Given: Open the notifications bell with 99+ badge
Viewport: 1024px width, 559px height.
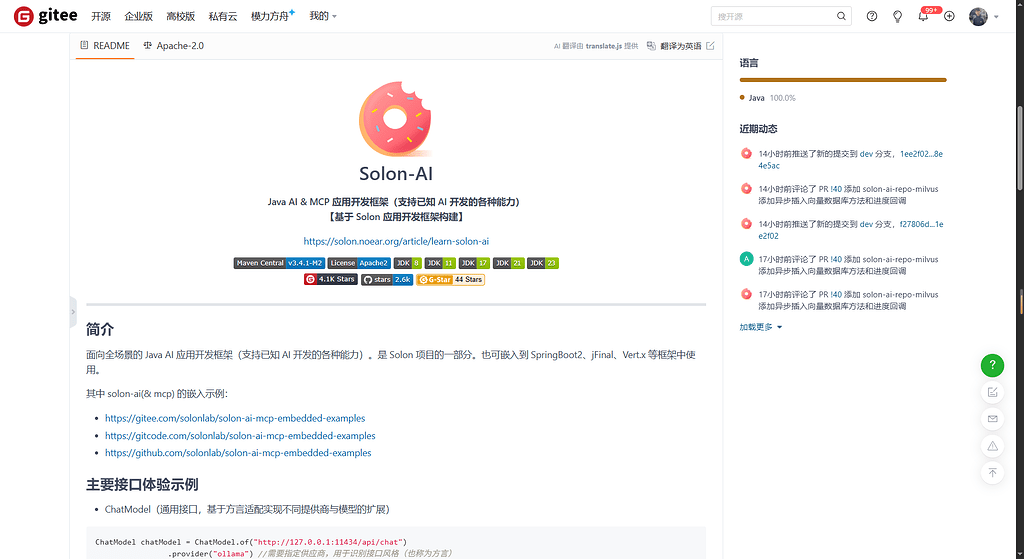Looking at the screenshot, I should (x=923, y=16).
